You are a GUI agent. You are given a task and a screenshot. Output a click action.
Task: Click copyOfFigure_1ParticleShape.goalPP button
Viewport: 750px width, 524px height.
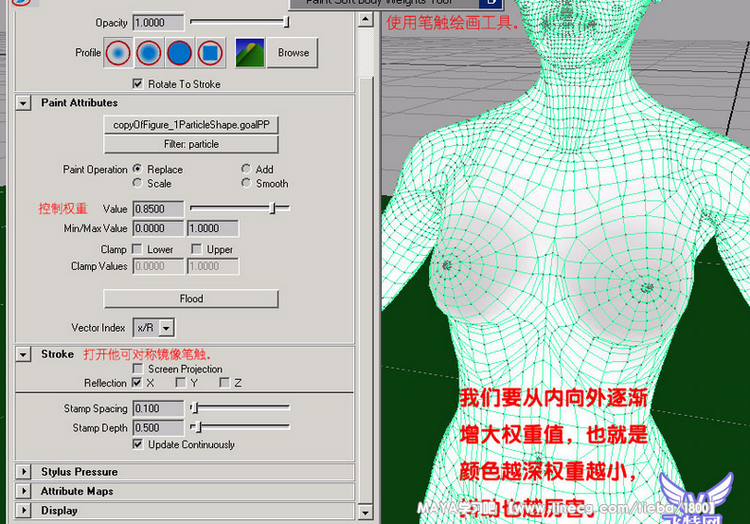pos(191,125)
